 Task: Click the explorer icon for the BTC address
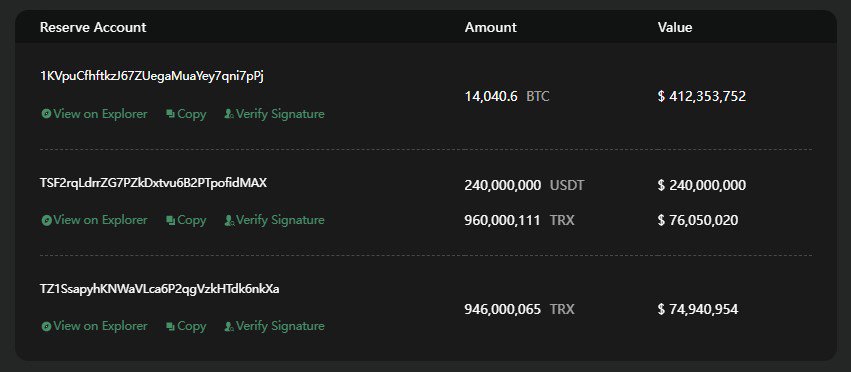[47, 114]
